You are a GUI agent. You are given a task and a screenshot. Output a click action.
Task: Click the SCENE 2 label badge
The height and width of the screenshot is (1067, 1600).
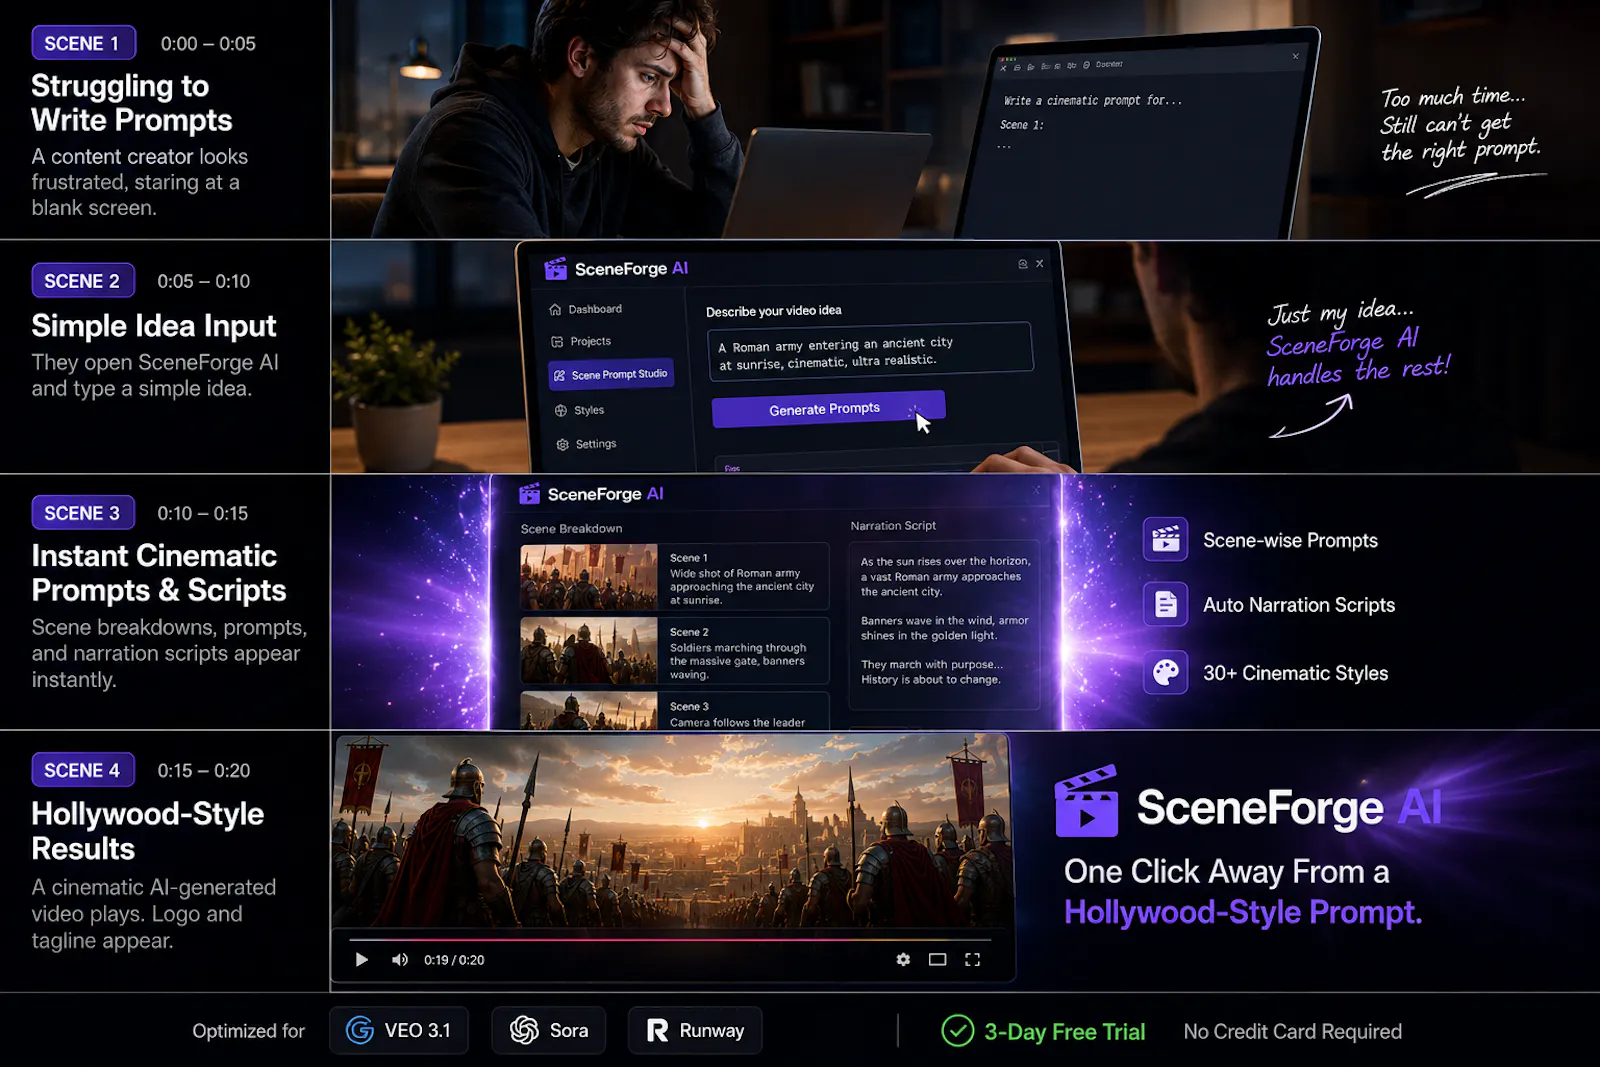(83, 281)
